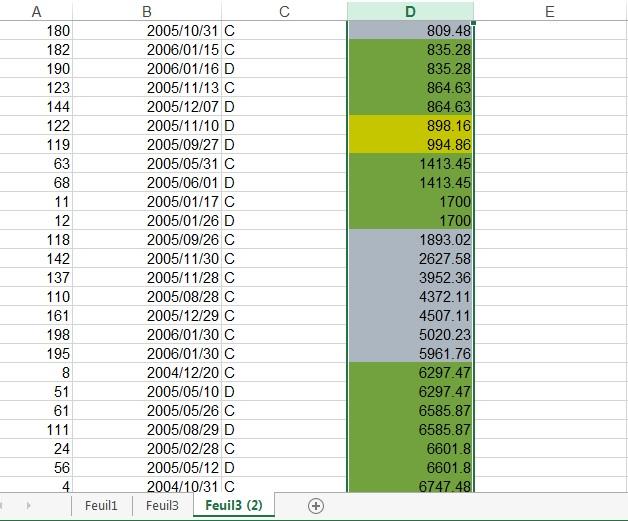Add a new sheet with plus icon
628x521 pixels.
click(316, 506)
